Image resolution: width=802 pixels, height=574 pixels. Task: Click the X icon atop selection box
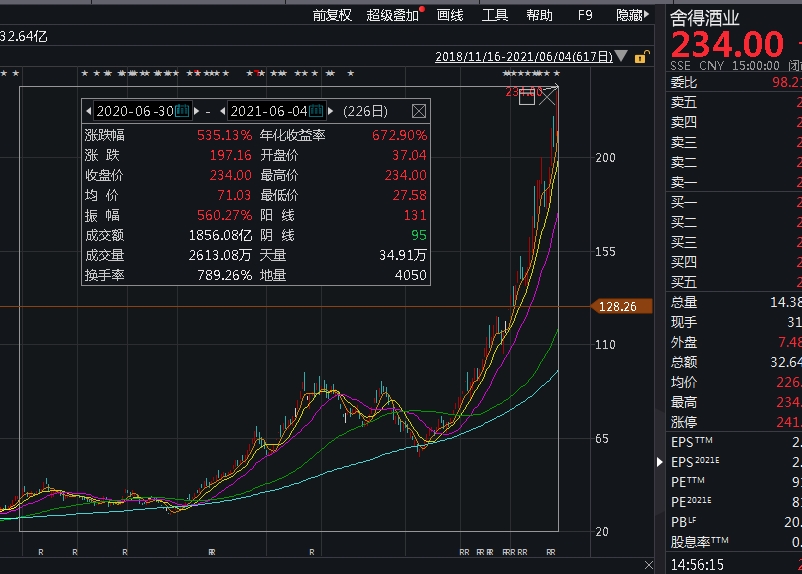tap(549, 97)
